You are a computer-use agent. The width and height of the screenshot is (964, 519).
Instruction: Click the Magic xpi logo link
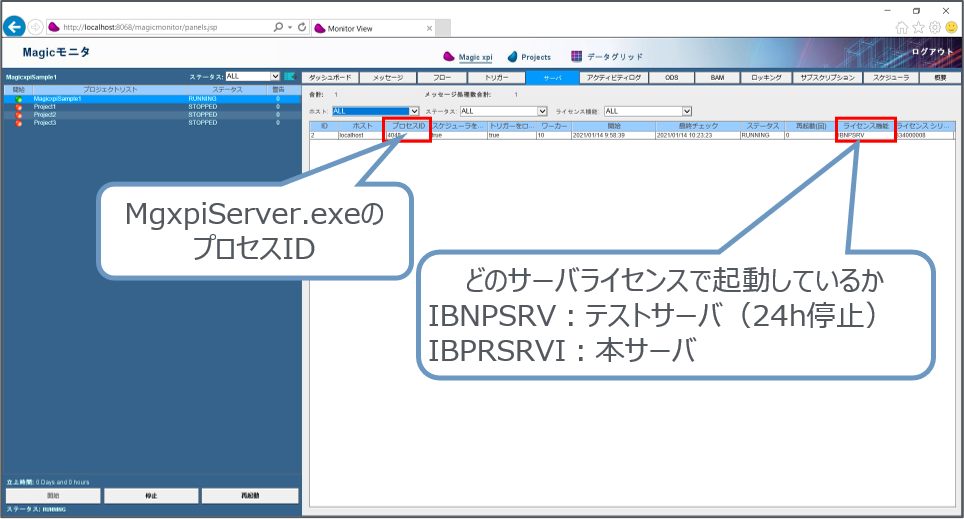(x=468, y=57)
